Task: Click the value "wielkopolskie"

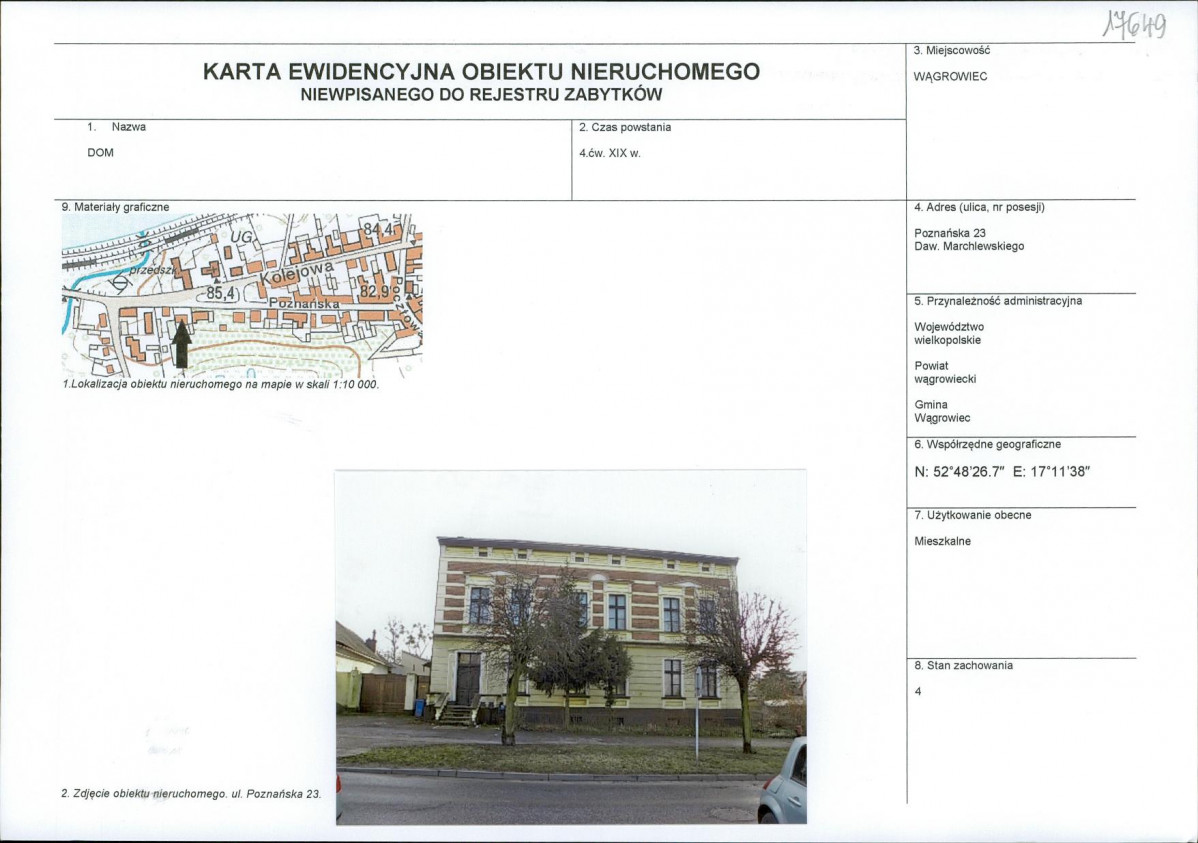Action: tap(947, 340)
